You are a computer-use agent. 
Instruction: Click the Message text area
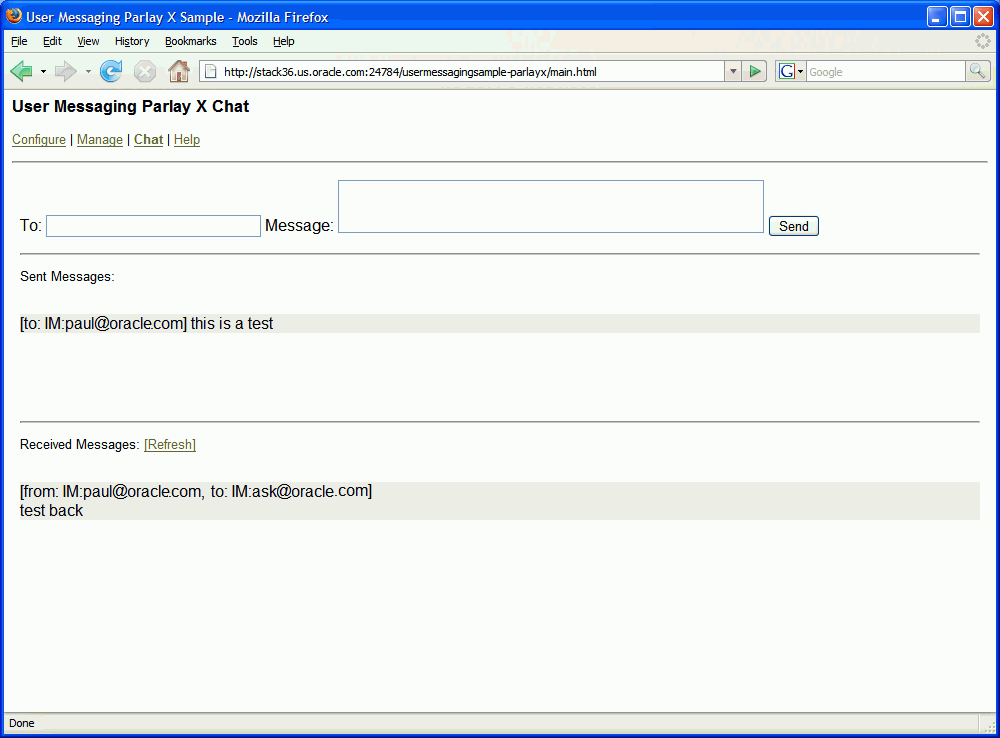coord(550,207)
